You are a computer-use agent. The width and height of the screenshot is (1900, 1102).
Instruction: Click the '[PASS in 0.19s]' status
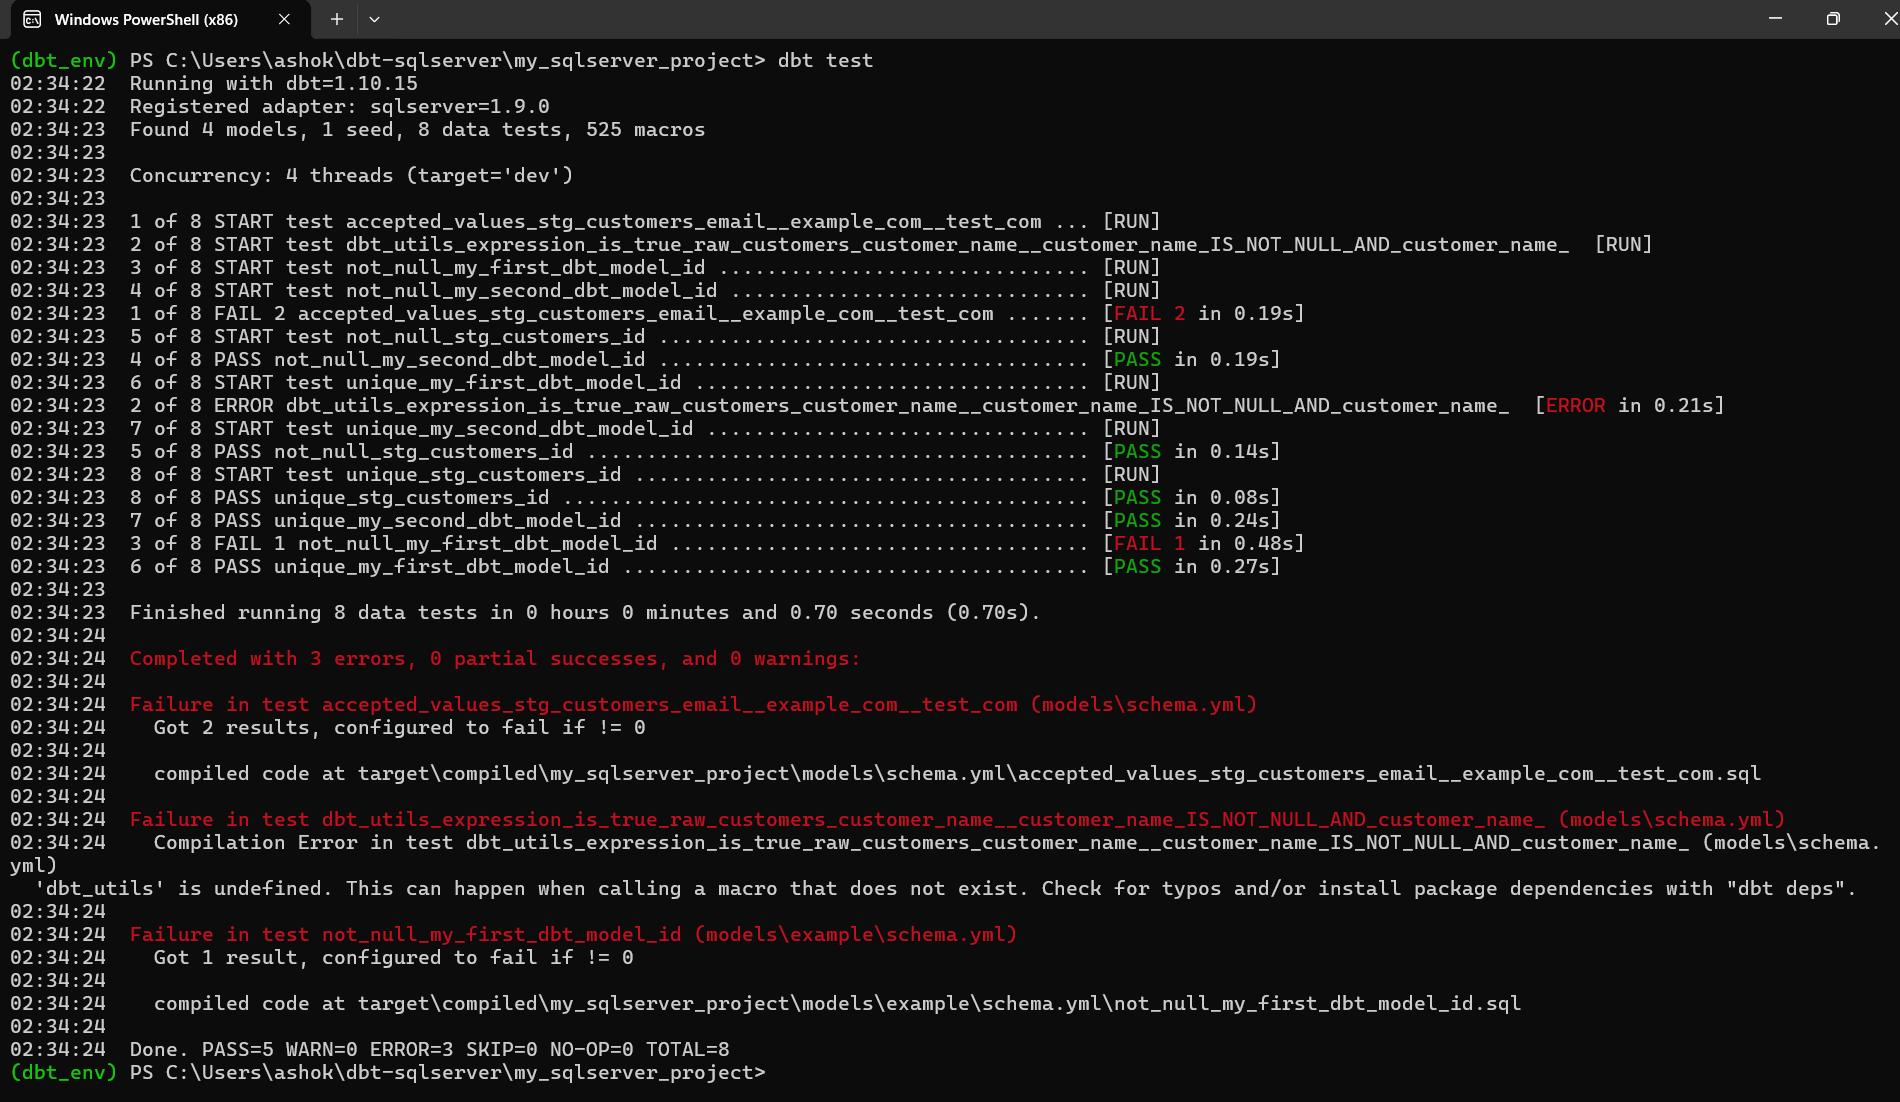tap(1191, 359)
